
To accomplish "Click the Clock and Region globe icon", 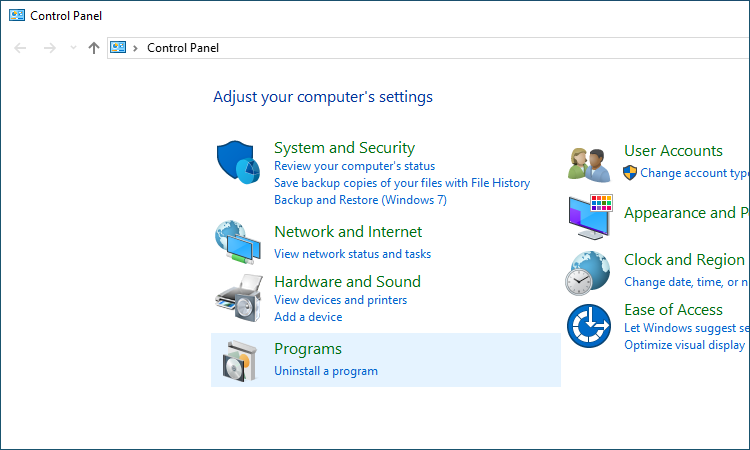I will [x=589, y=271].
